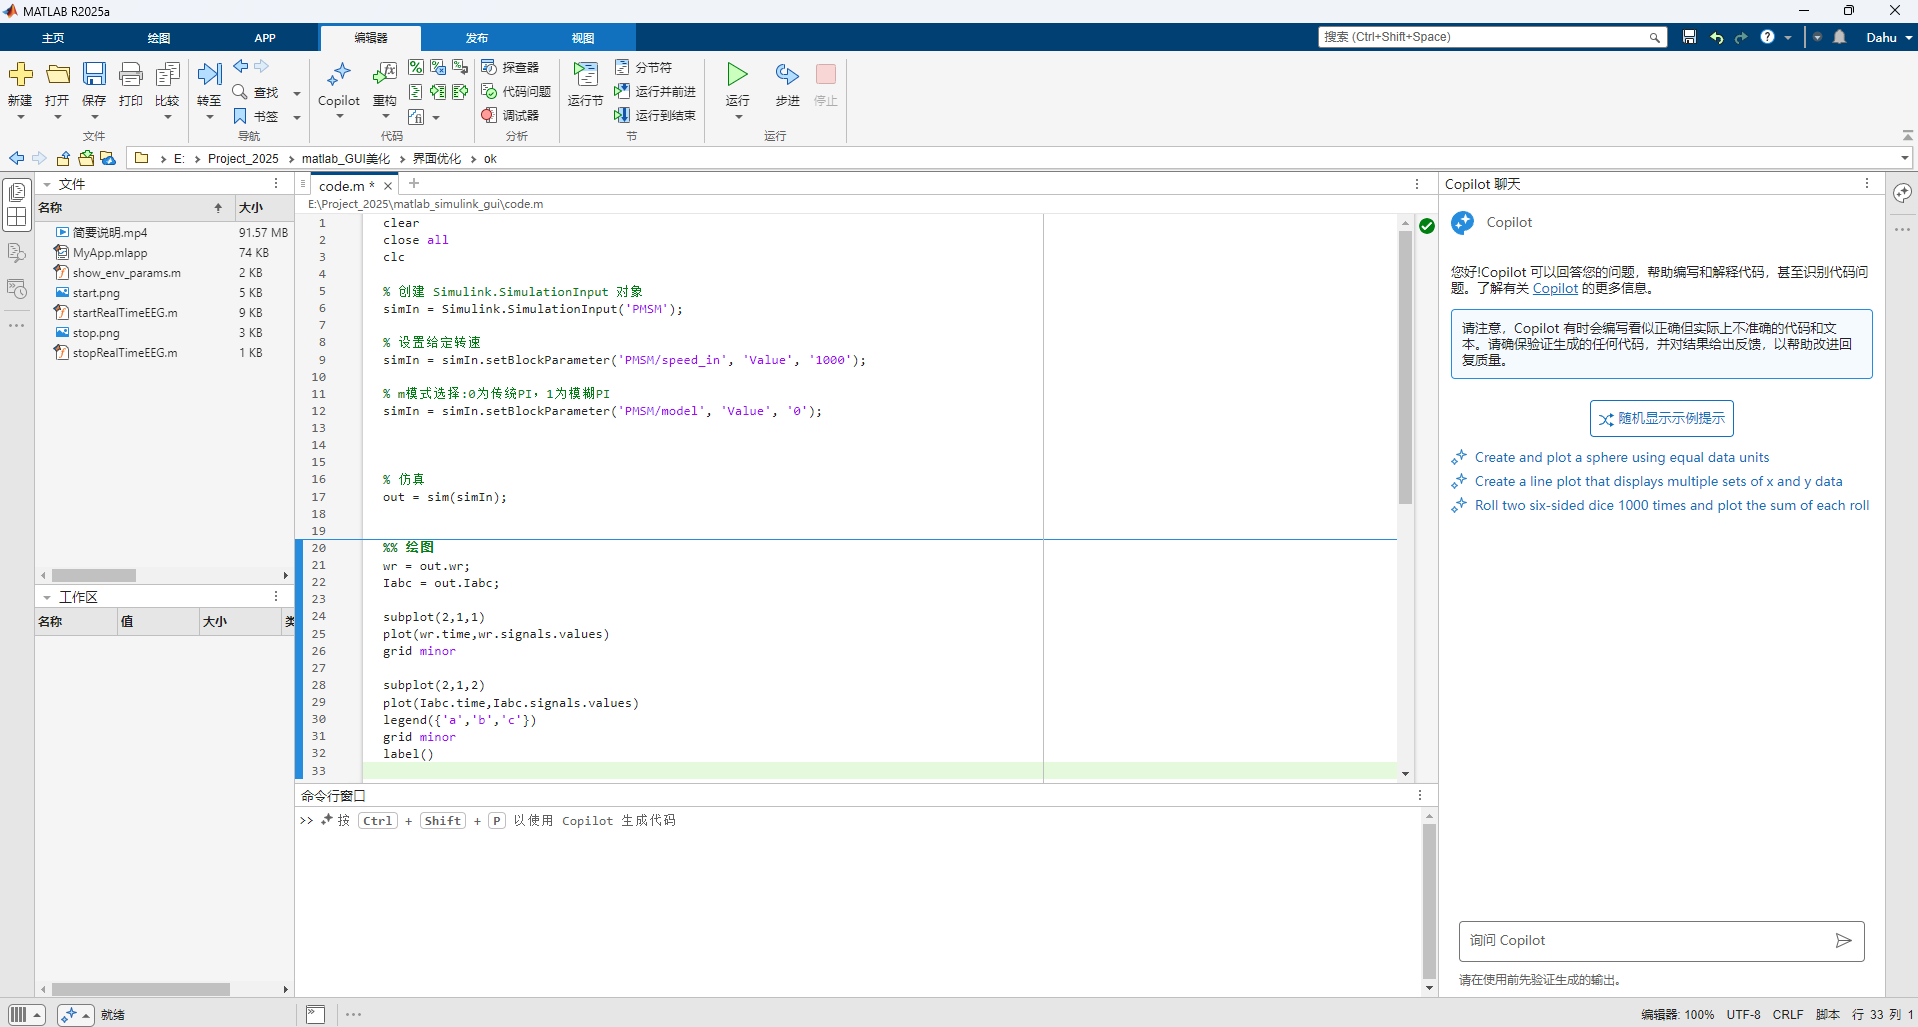Run the script with the green 运行 arrow

click(738, 75)
